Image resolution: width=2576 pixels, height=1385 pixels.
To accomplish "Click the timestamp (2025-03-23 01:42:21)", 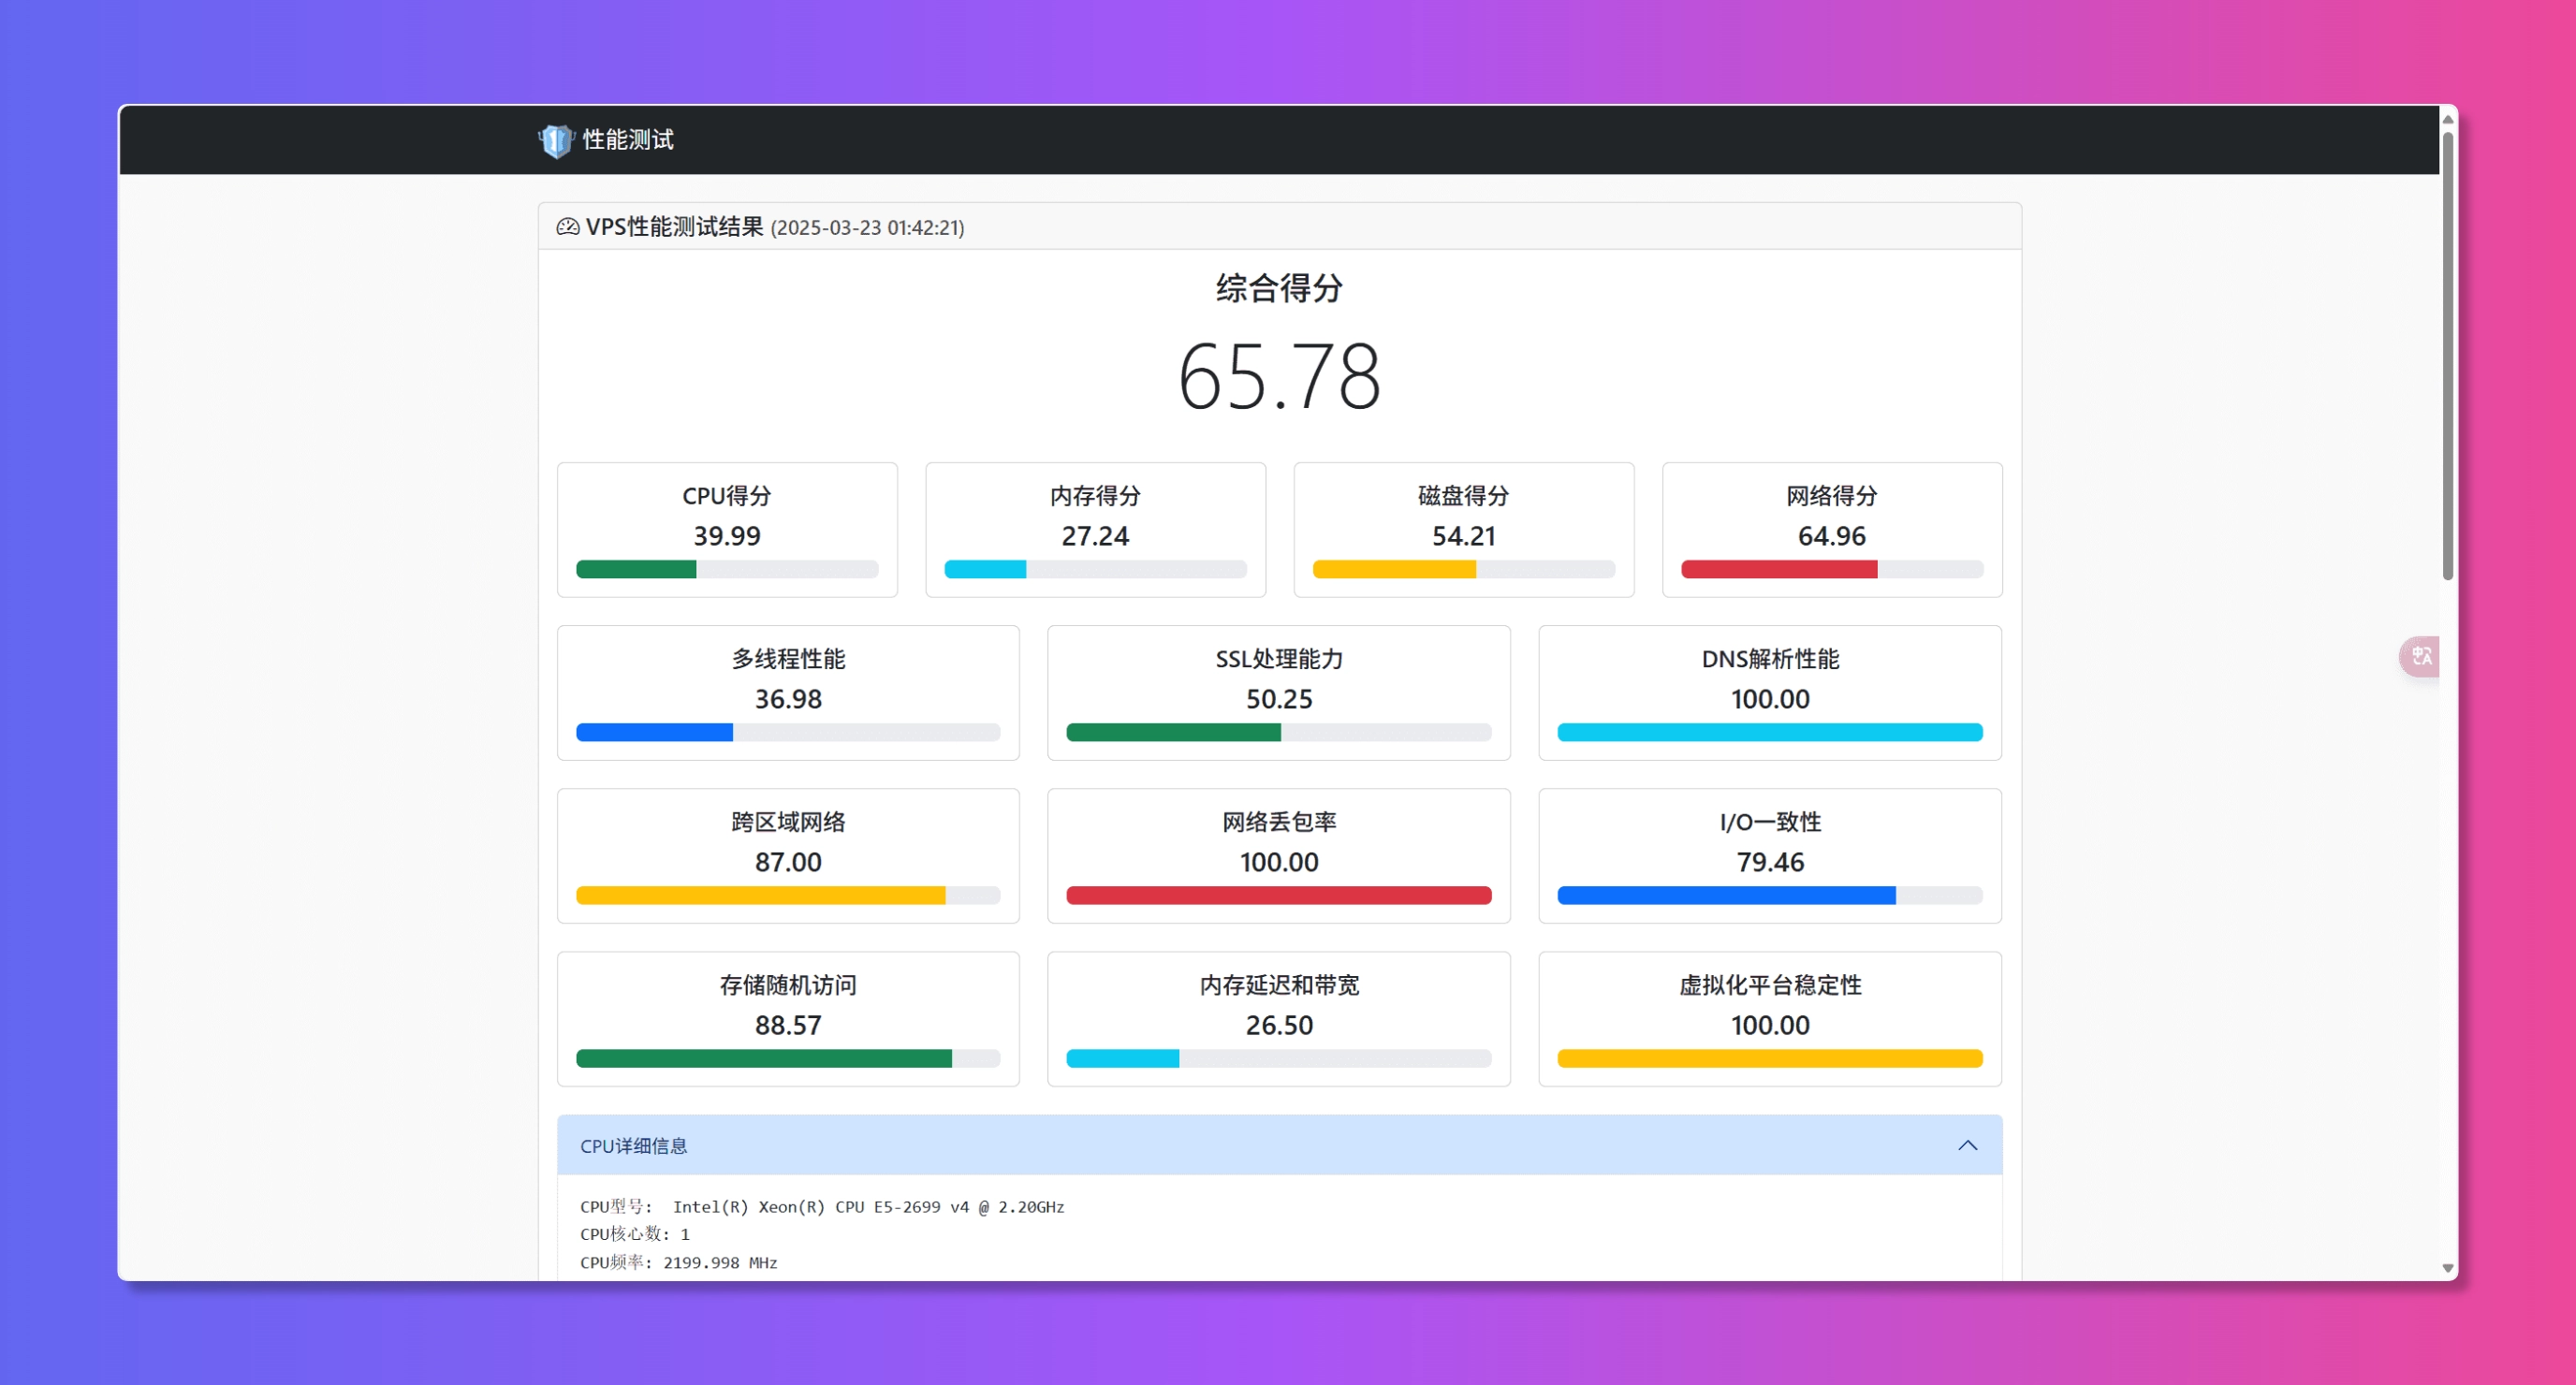I will pos(867,228).
